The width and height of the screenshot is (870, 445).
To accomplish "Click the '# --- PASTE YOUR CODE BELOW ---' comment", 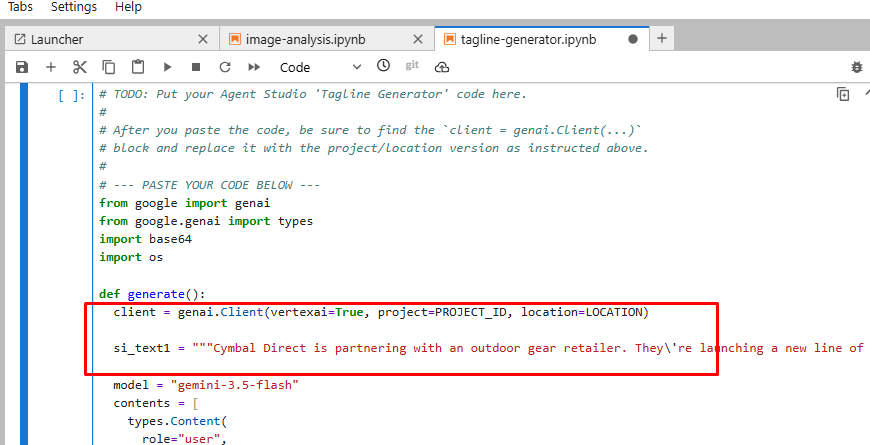I will point(210,185).
